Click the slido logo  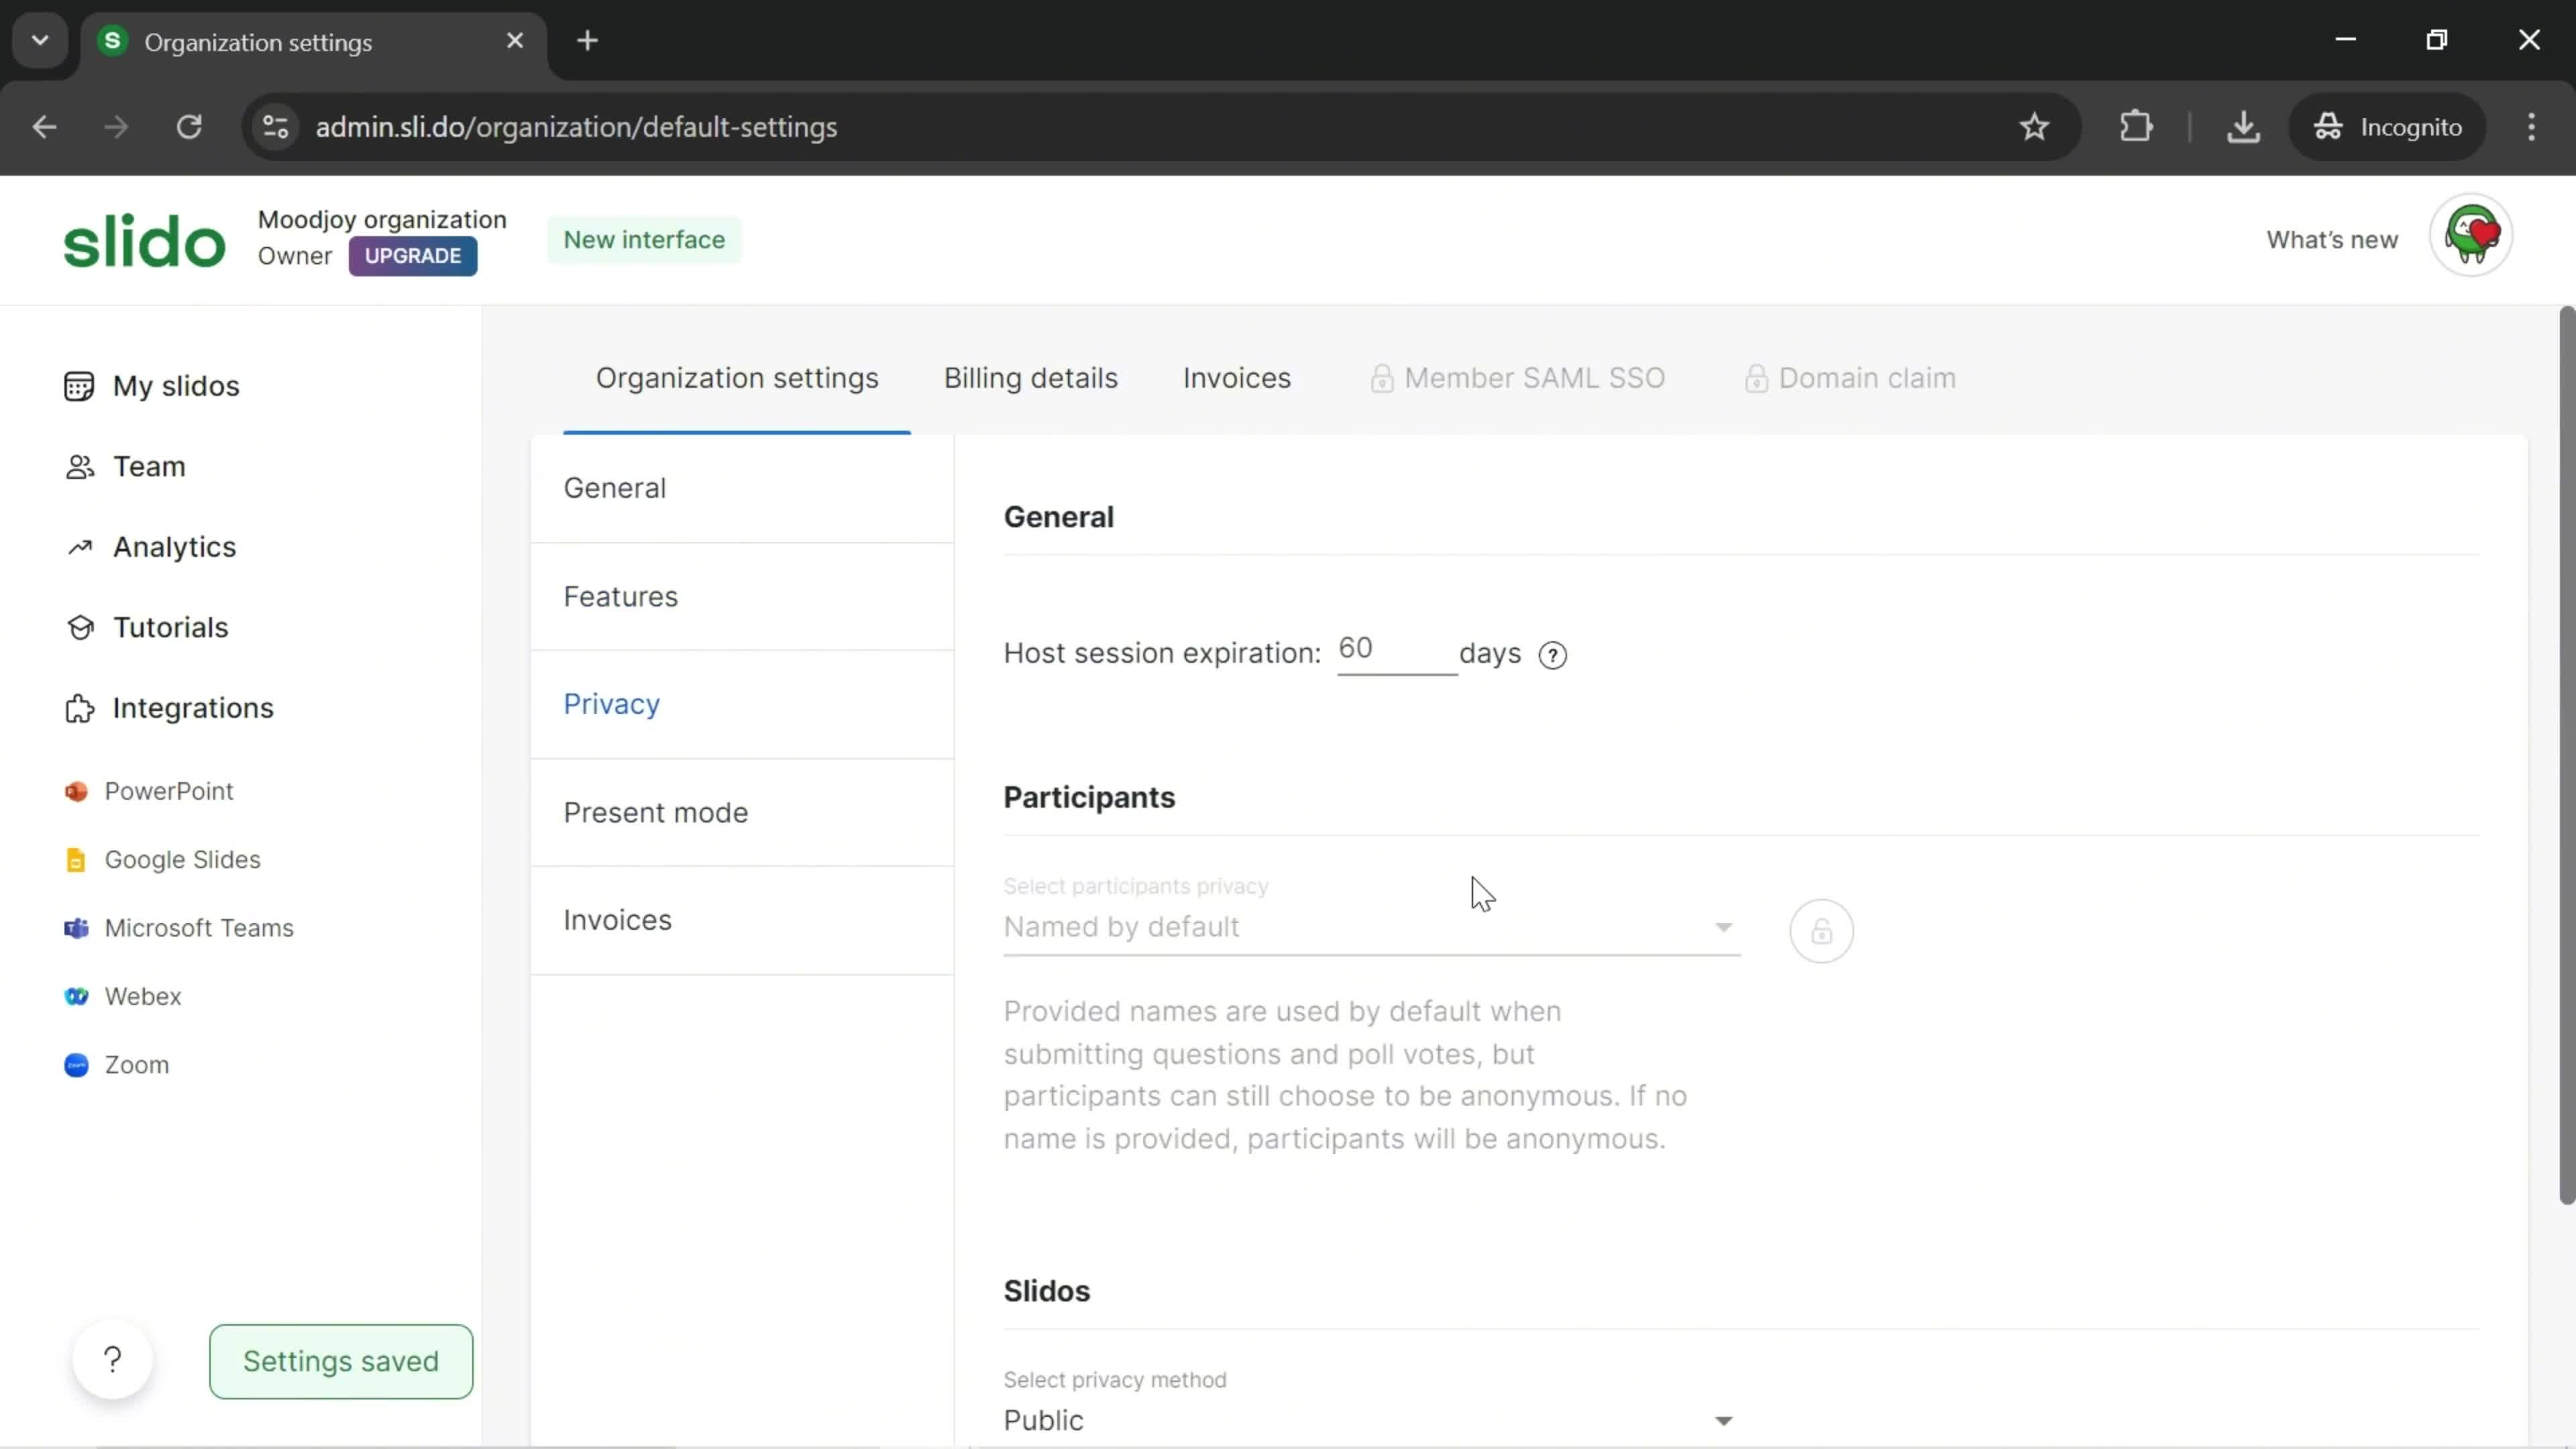coord(144,241)
